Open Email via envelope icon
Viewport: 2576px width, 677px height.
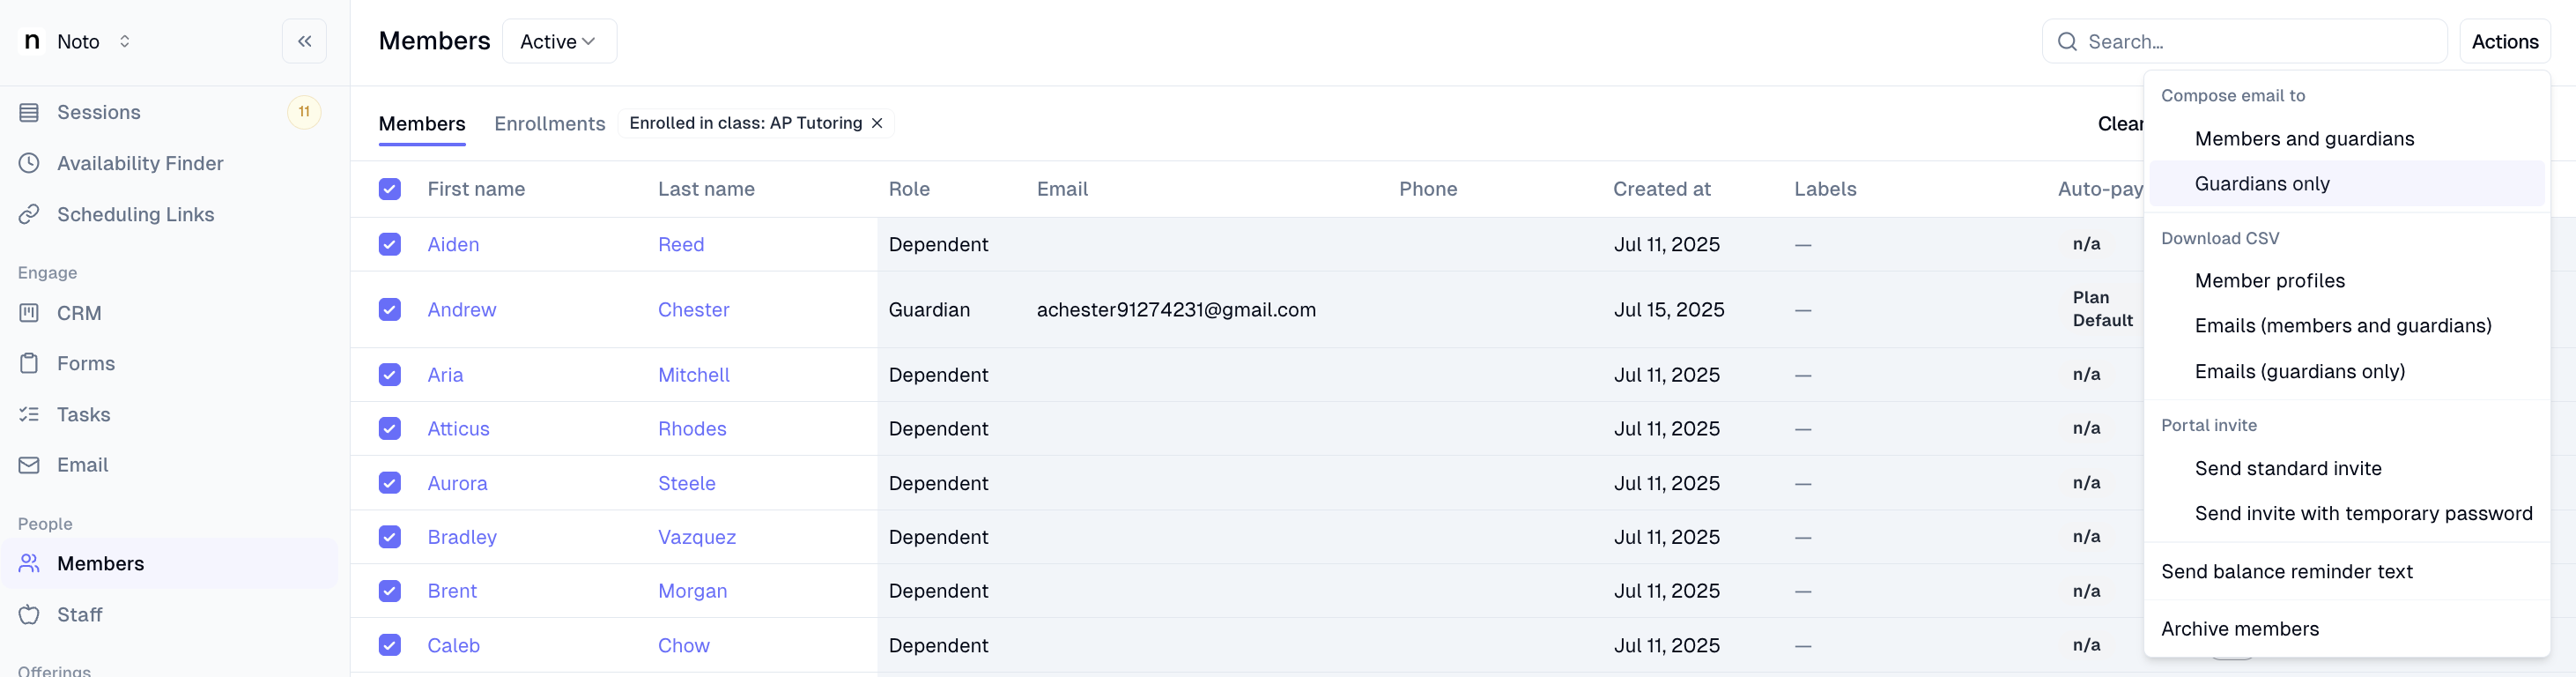click(x=29, y=465)
